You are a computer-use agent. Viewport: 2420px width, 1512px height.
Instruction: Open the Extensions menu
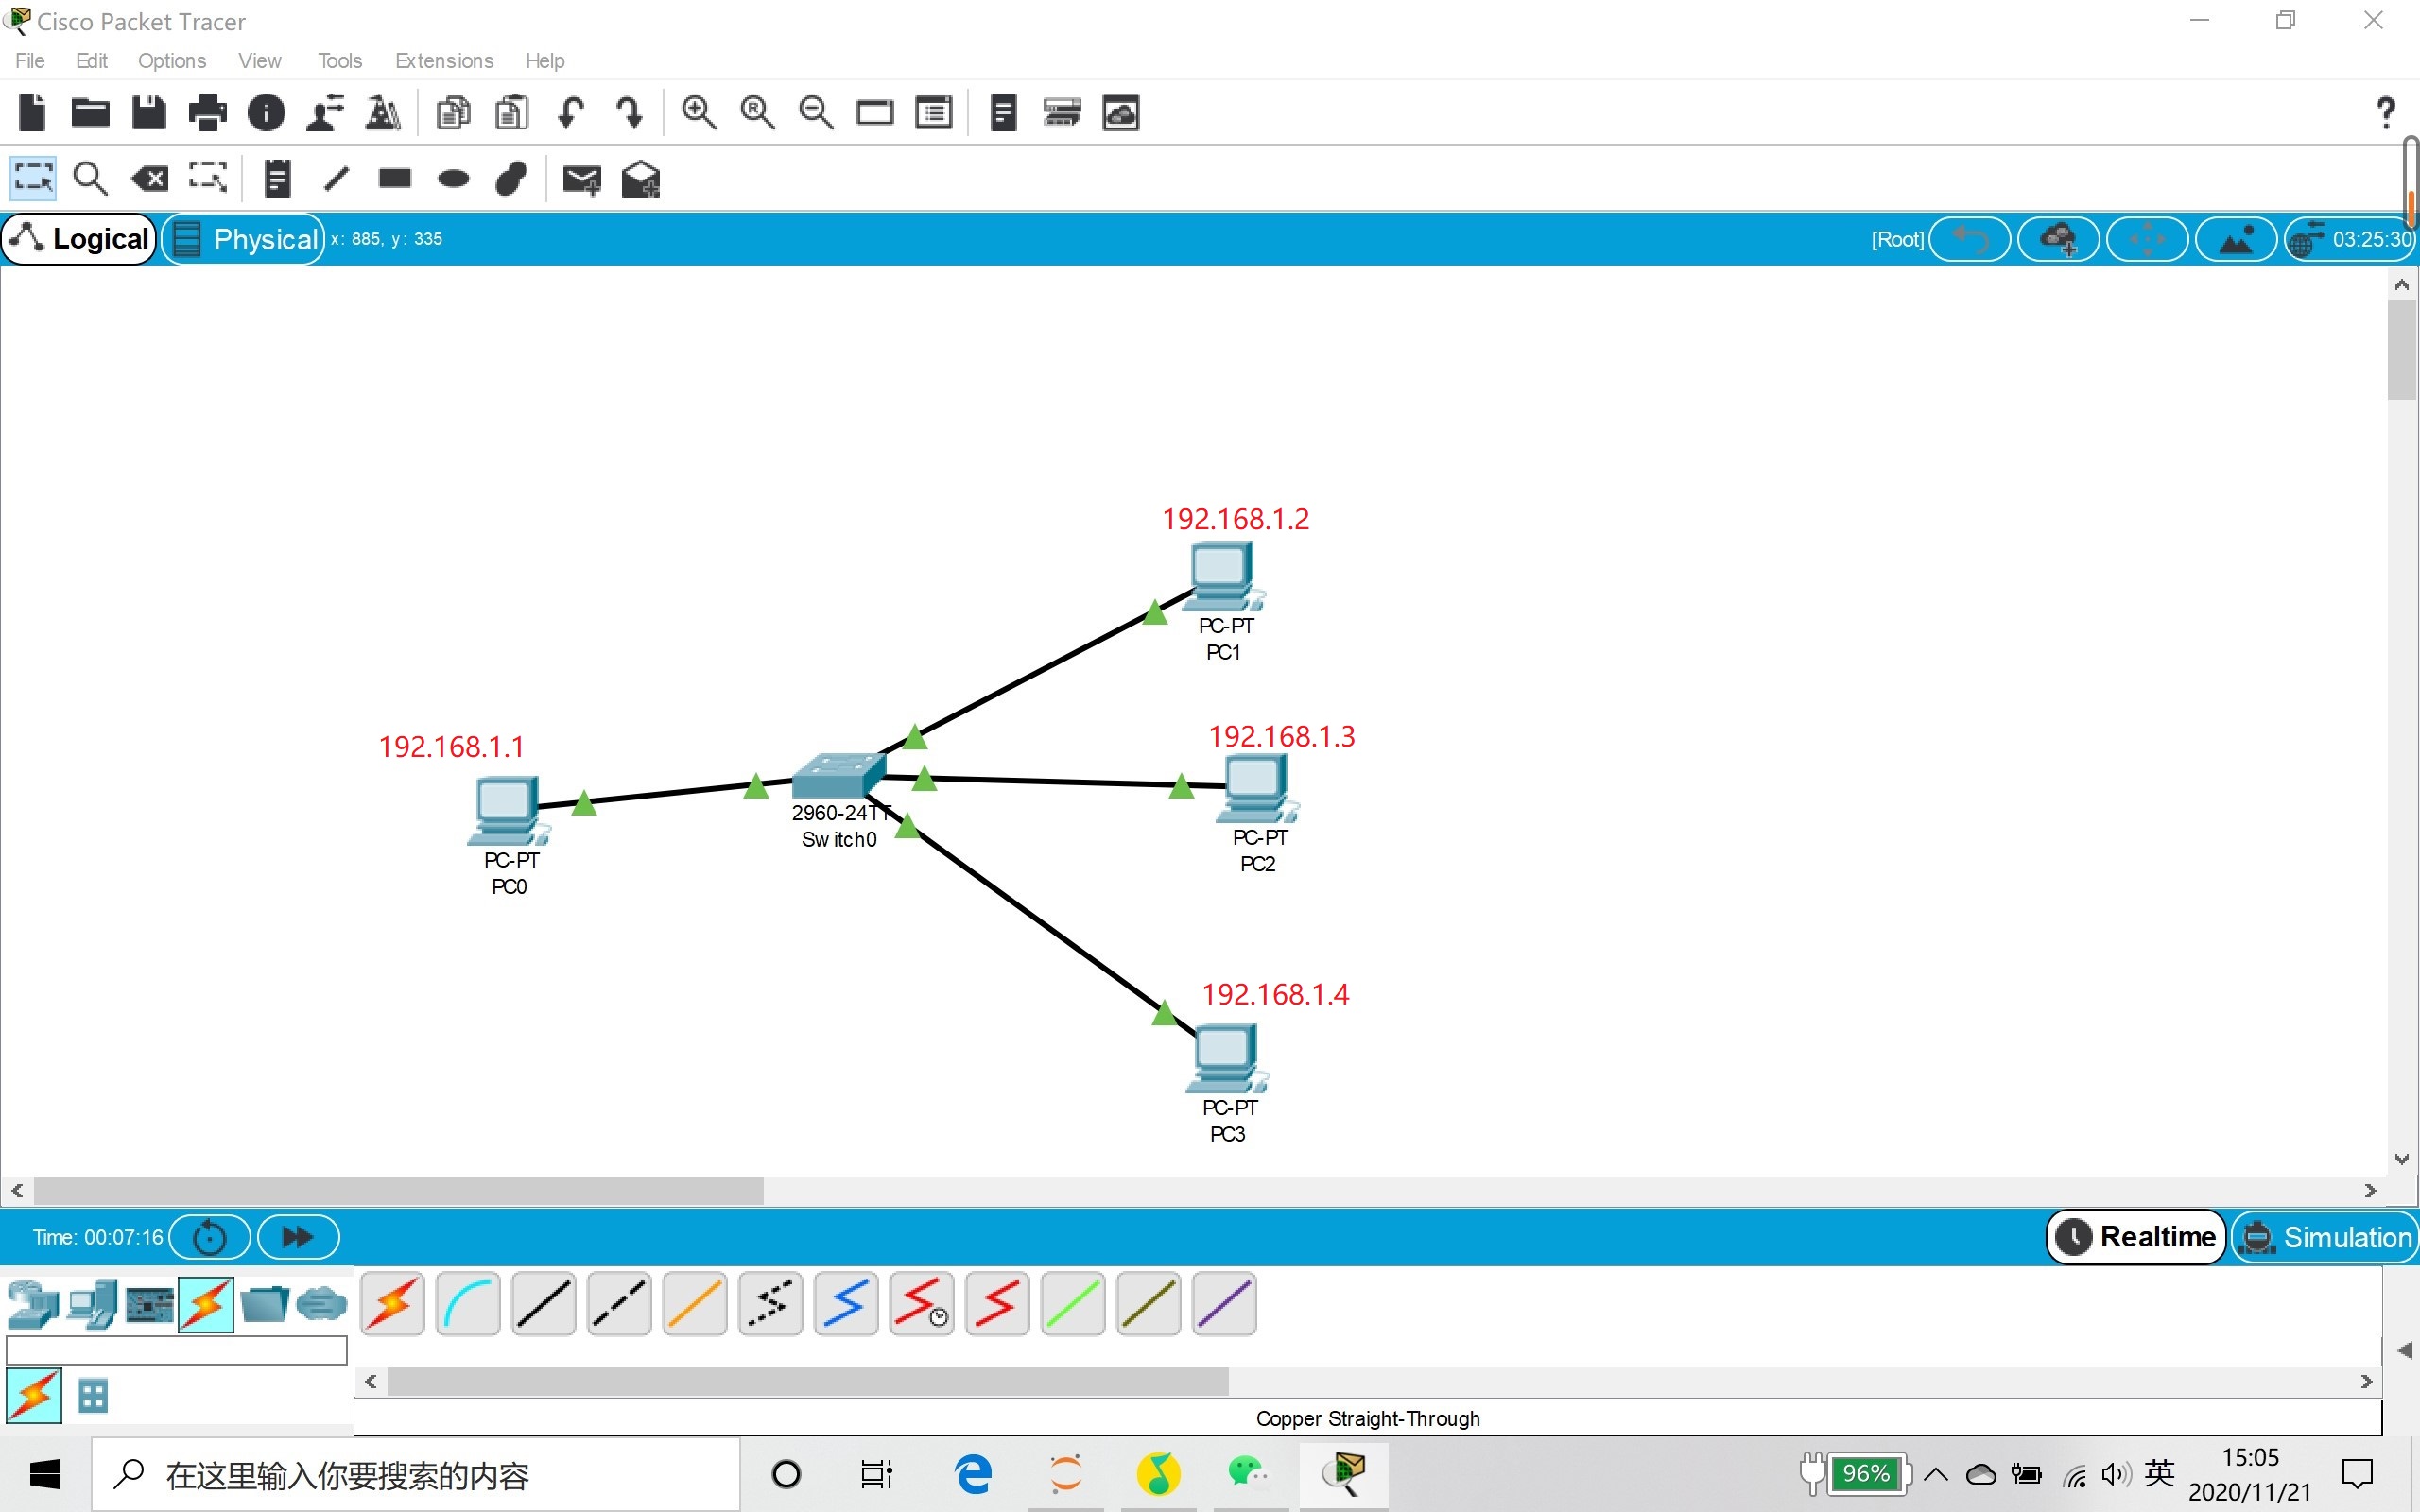pos(443,60)
